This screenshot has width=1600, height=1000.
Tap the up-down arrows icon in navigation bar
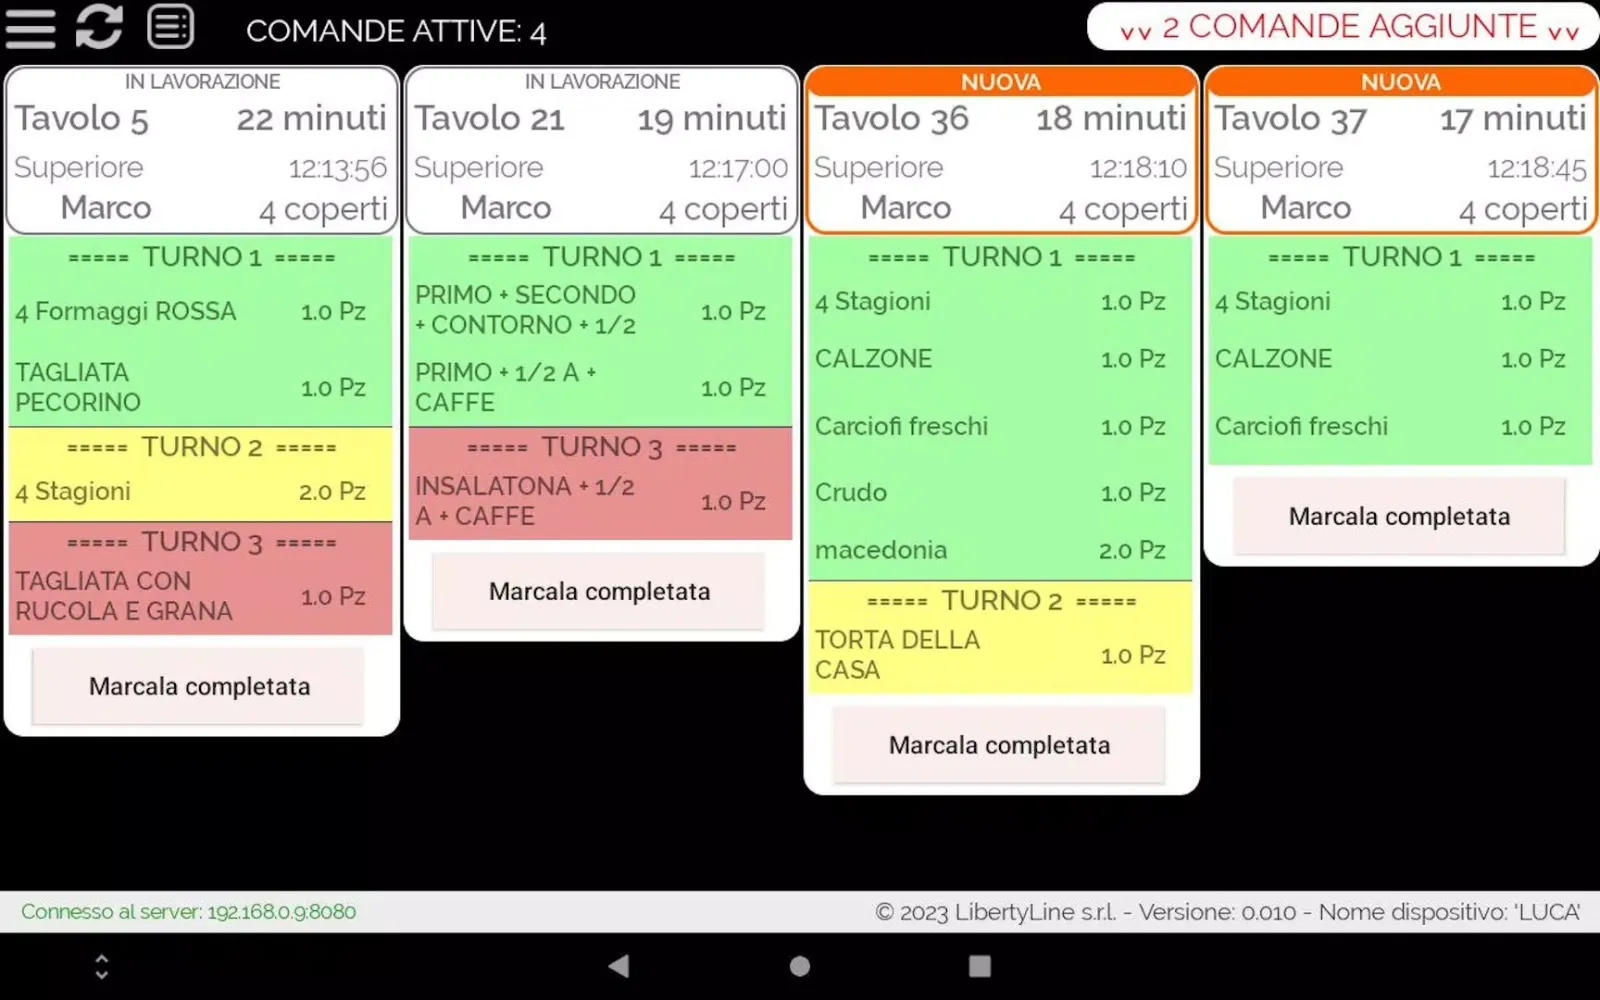[101, 966]
